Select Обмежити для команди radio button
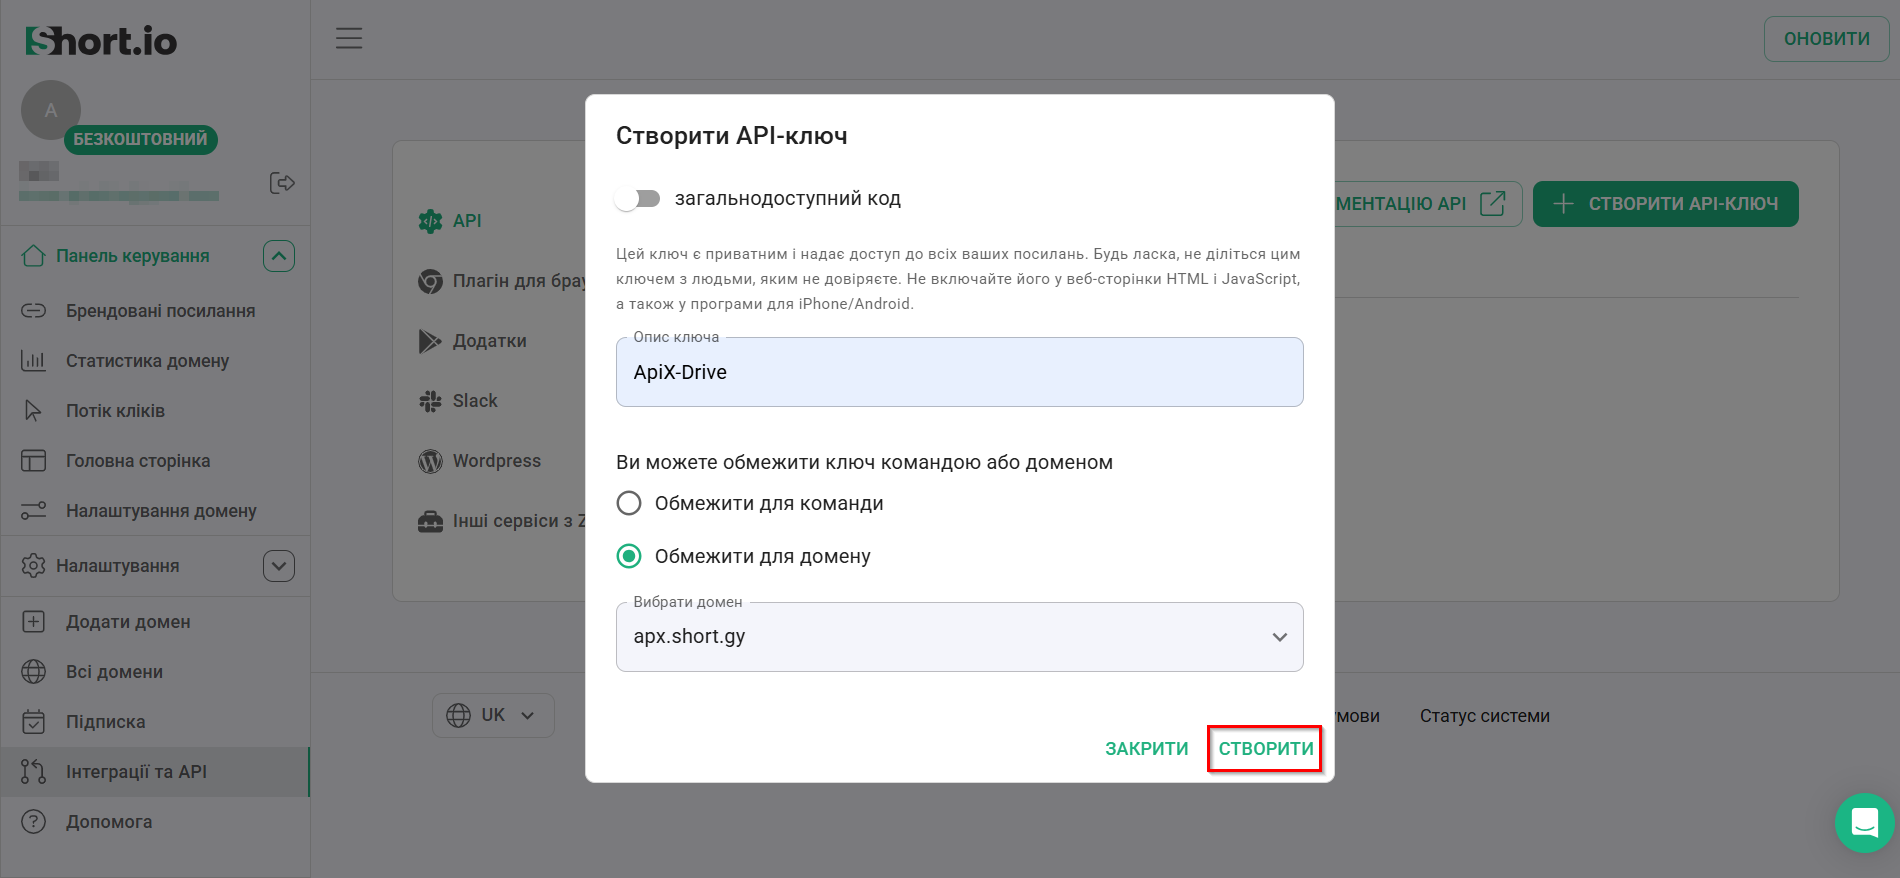This screenshot has height=878, width=1900. [x=629, y=503]
